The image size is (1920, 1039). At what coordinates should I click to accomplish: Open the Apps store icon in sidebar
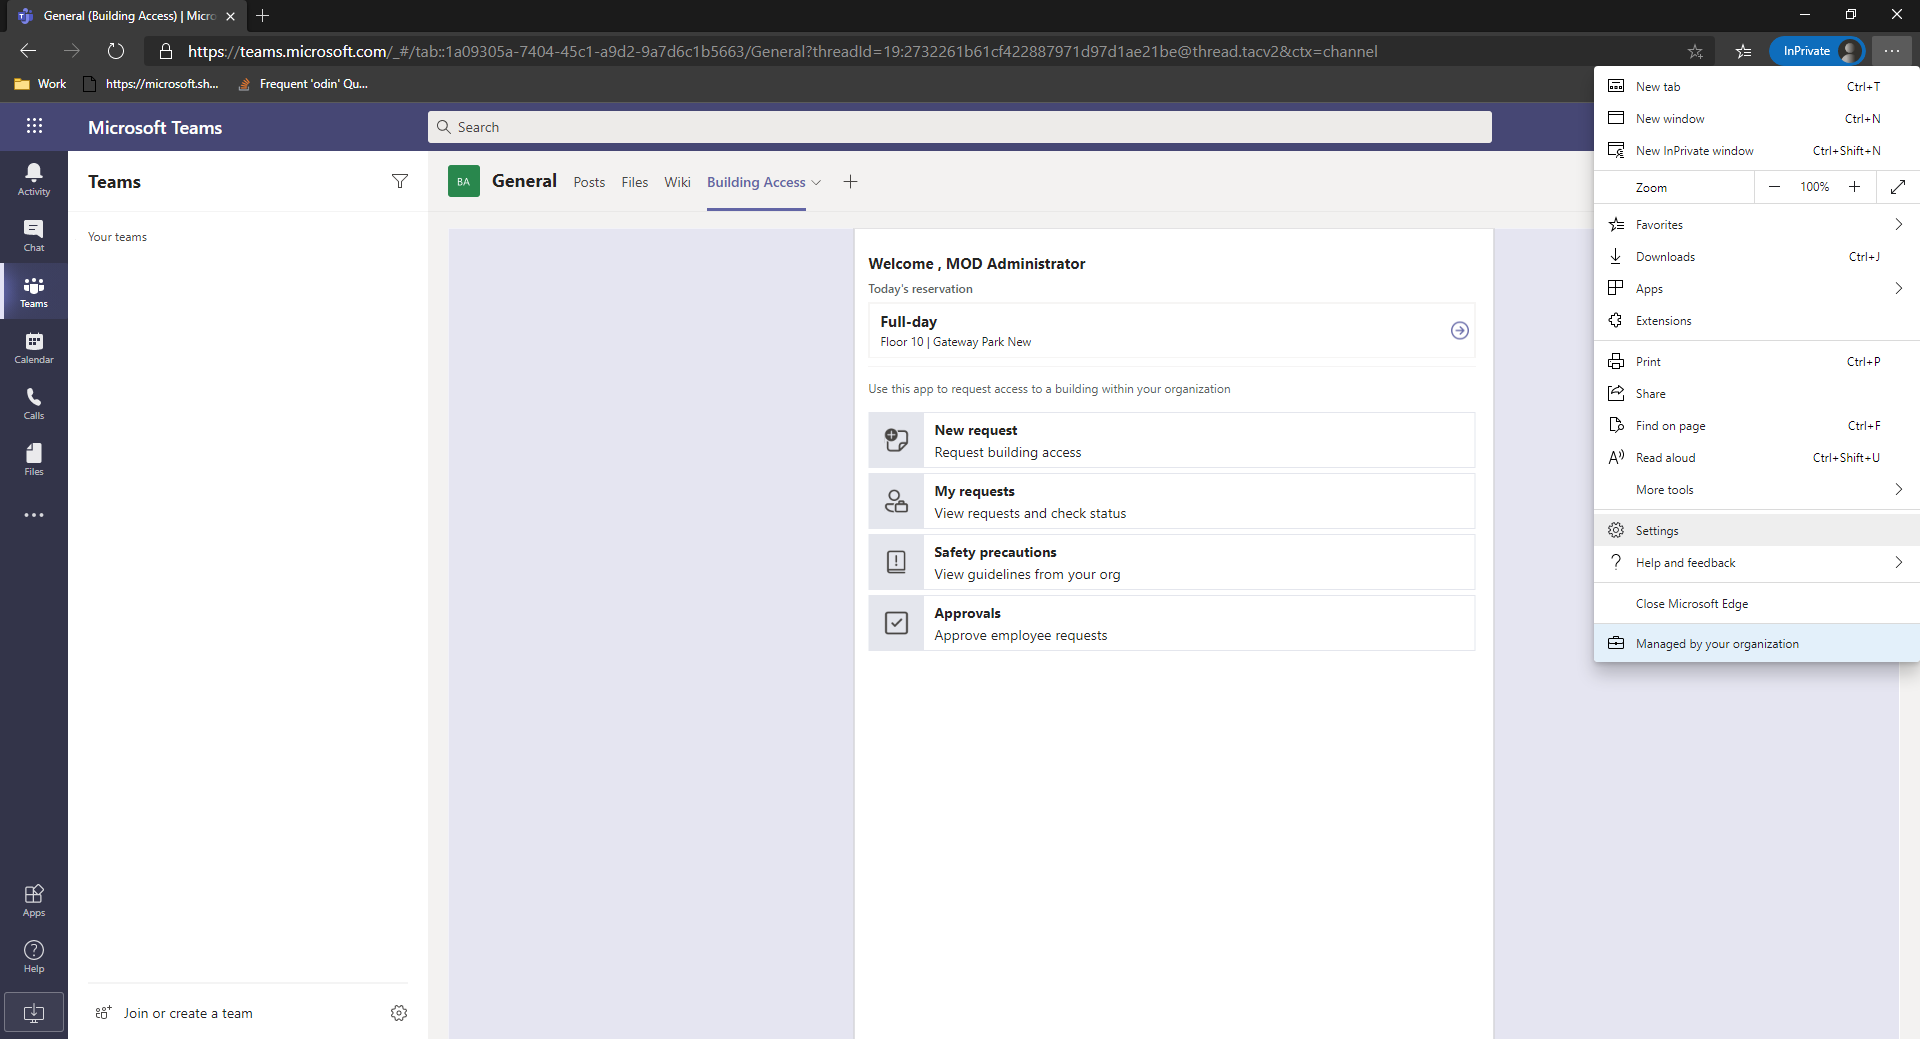click(34, 900)
